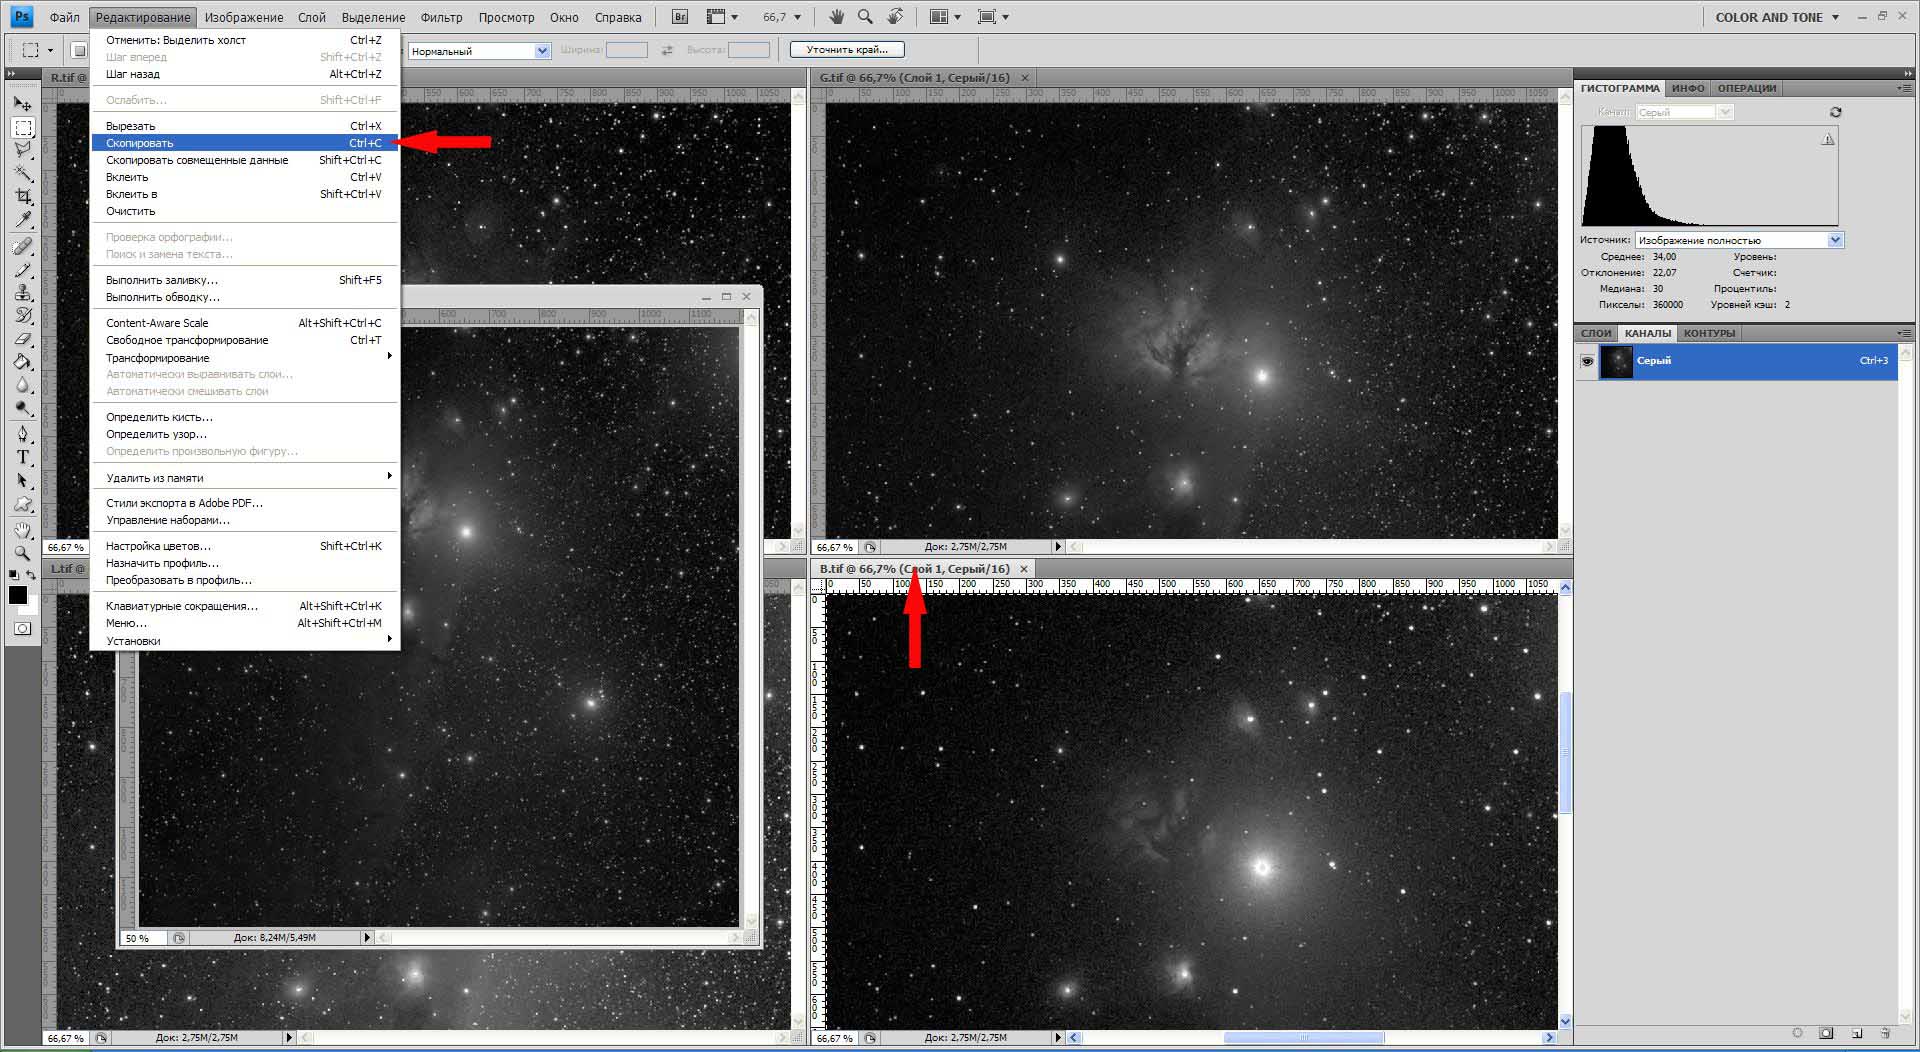Select the Horizontal Type tool
This screenshot has height=1052, width=1920.
[23, 457]
